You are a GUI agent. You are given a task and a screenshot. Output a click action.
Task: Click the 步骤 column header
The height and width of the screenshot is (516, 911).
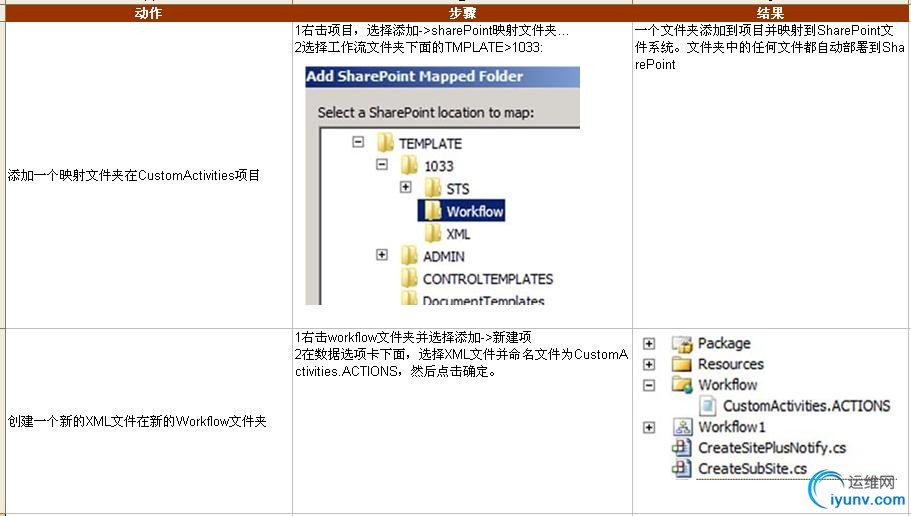pos(462,13)
